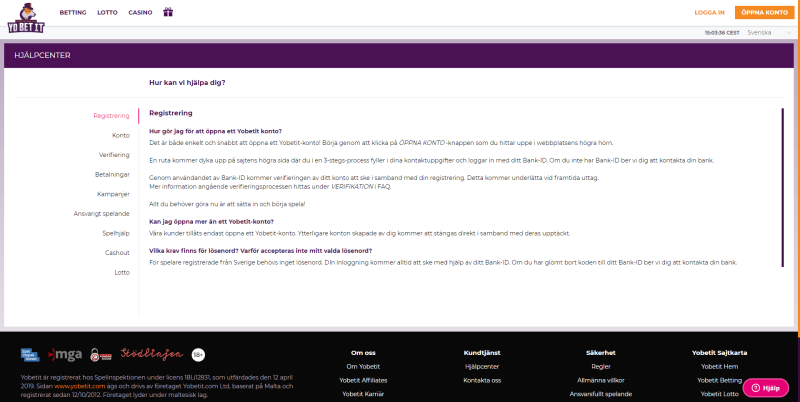Screen dimensions: 800x402
Task: Click the Logga In link
Action: point(709,13)
